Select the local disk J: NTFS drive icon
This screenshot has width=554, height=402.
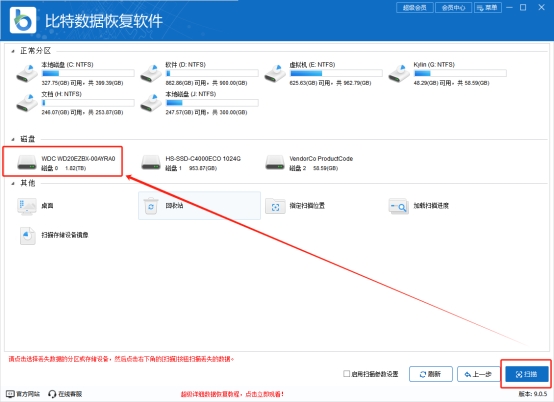[151, 102]
